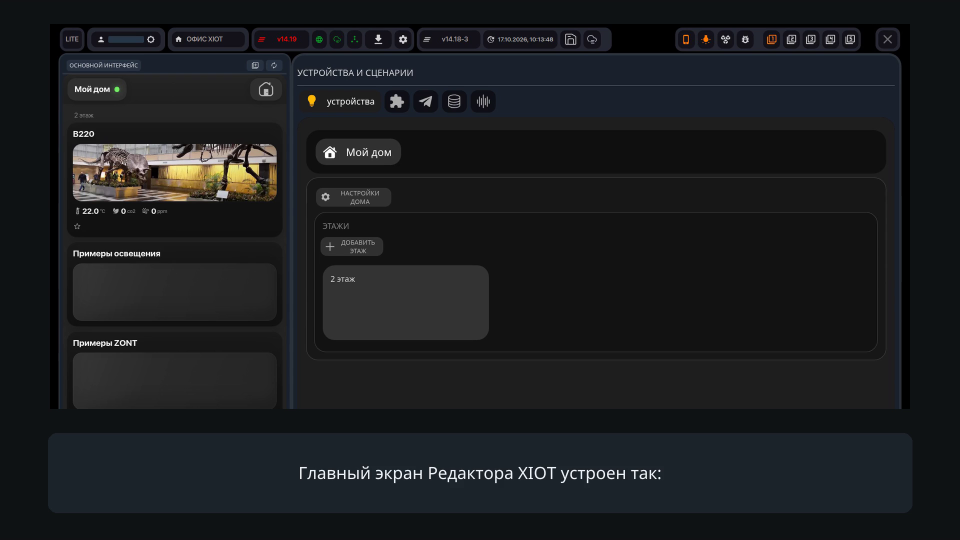
Task: Switch to layout page 3
Action: point(811,39)
